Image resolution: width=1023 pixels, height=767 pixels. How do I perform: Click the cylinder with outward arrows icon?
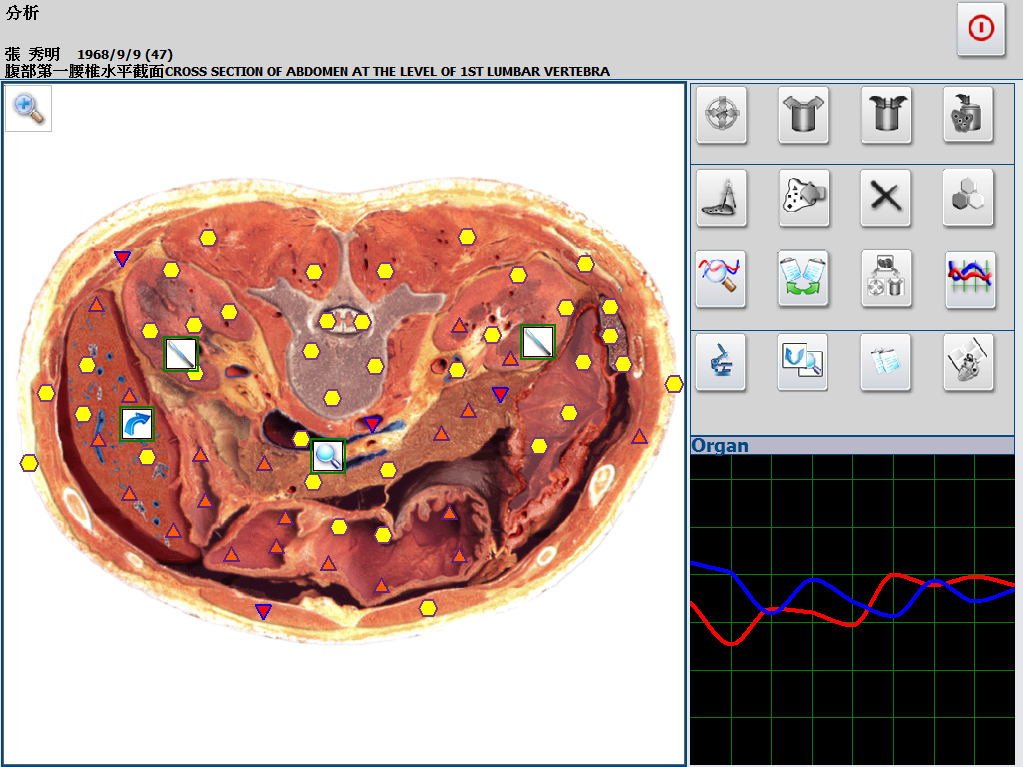(x=803, y=116)
